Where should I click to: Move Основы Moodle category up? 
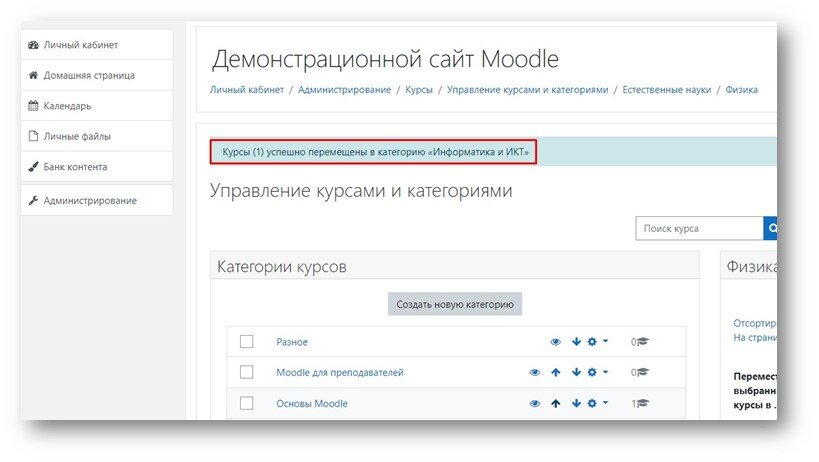click(x=556, y=403)
